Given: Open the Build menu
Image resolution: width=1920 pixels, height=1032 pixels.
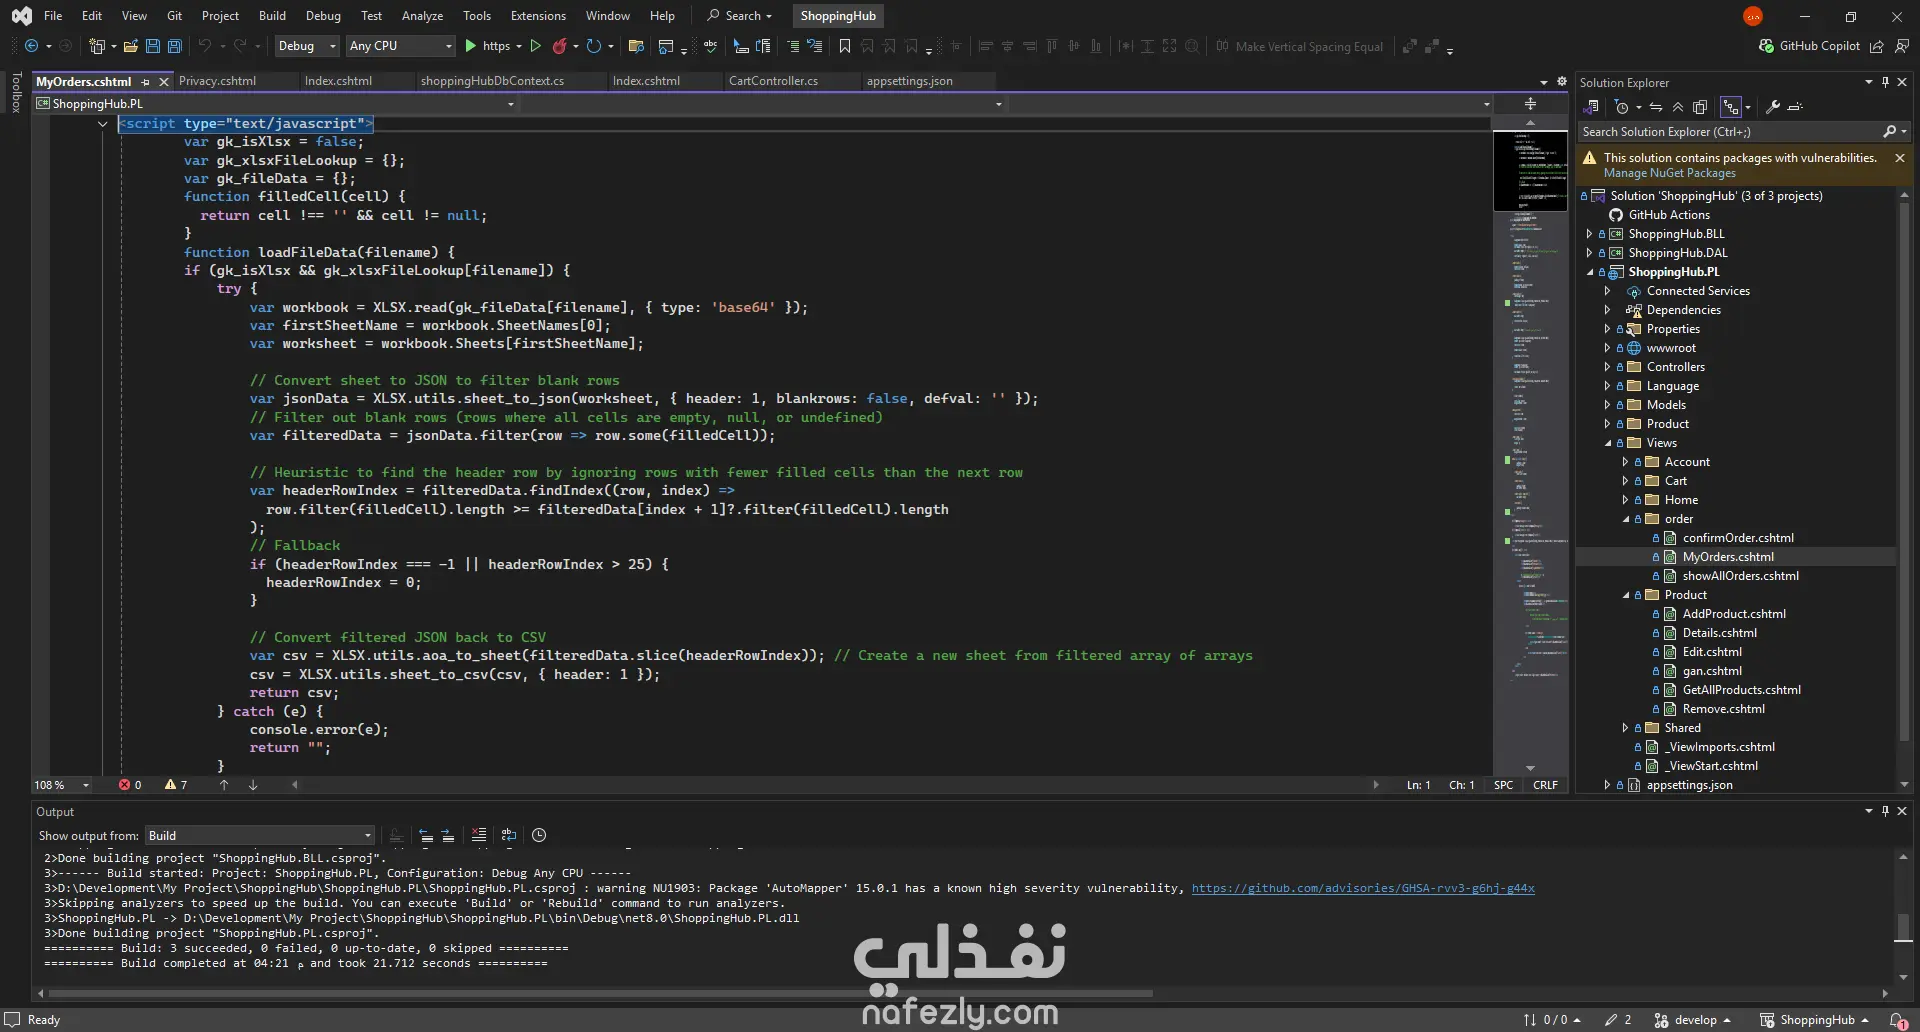Looking at the screenshot, I should pyautogui.click(x=272, y=16).
